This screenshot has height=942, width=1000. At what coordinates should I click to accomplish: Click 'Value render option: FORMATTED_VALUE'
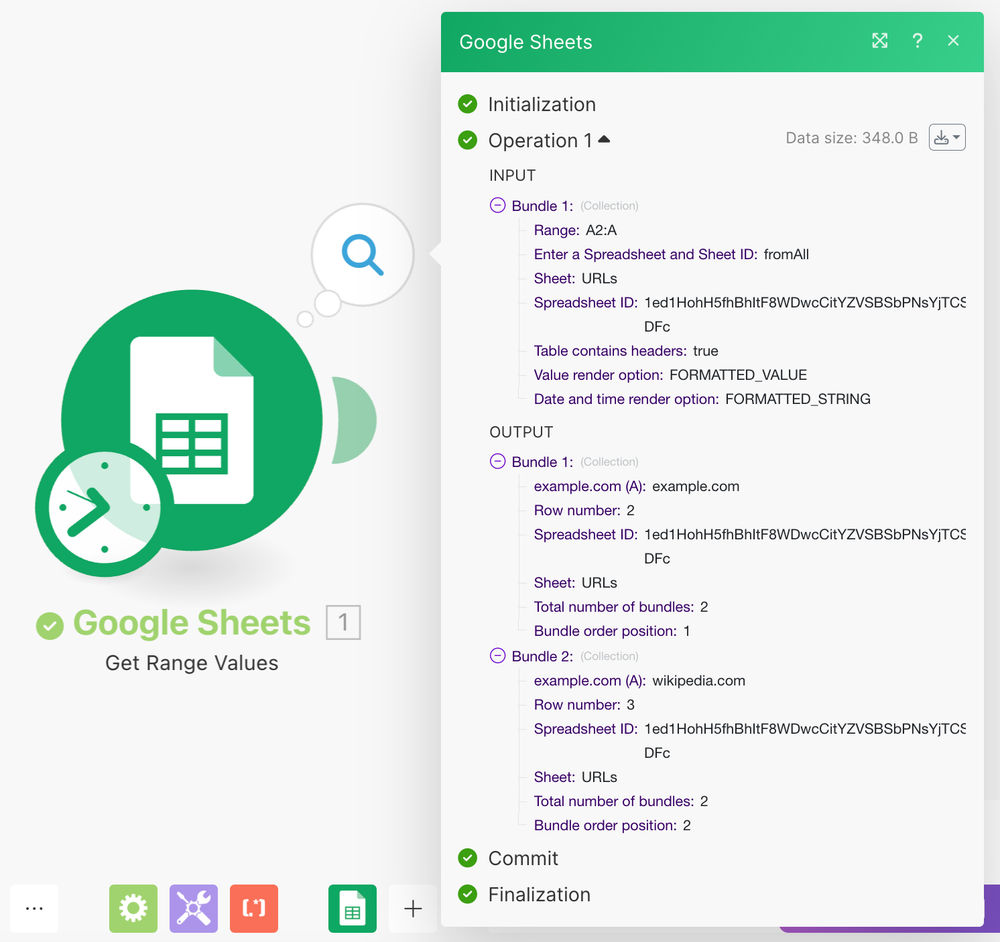pos(670,375)
